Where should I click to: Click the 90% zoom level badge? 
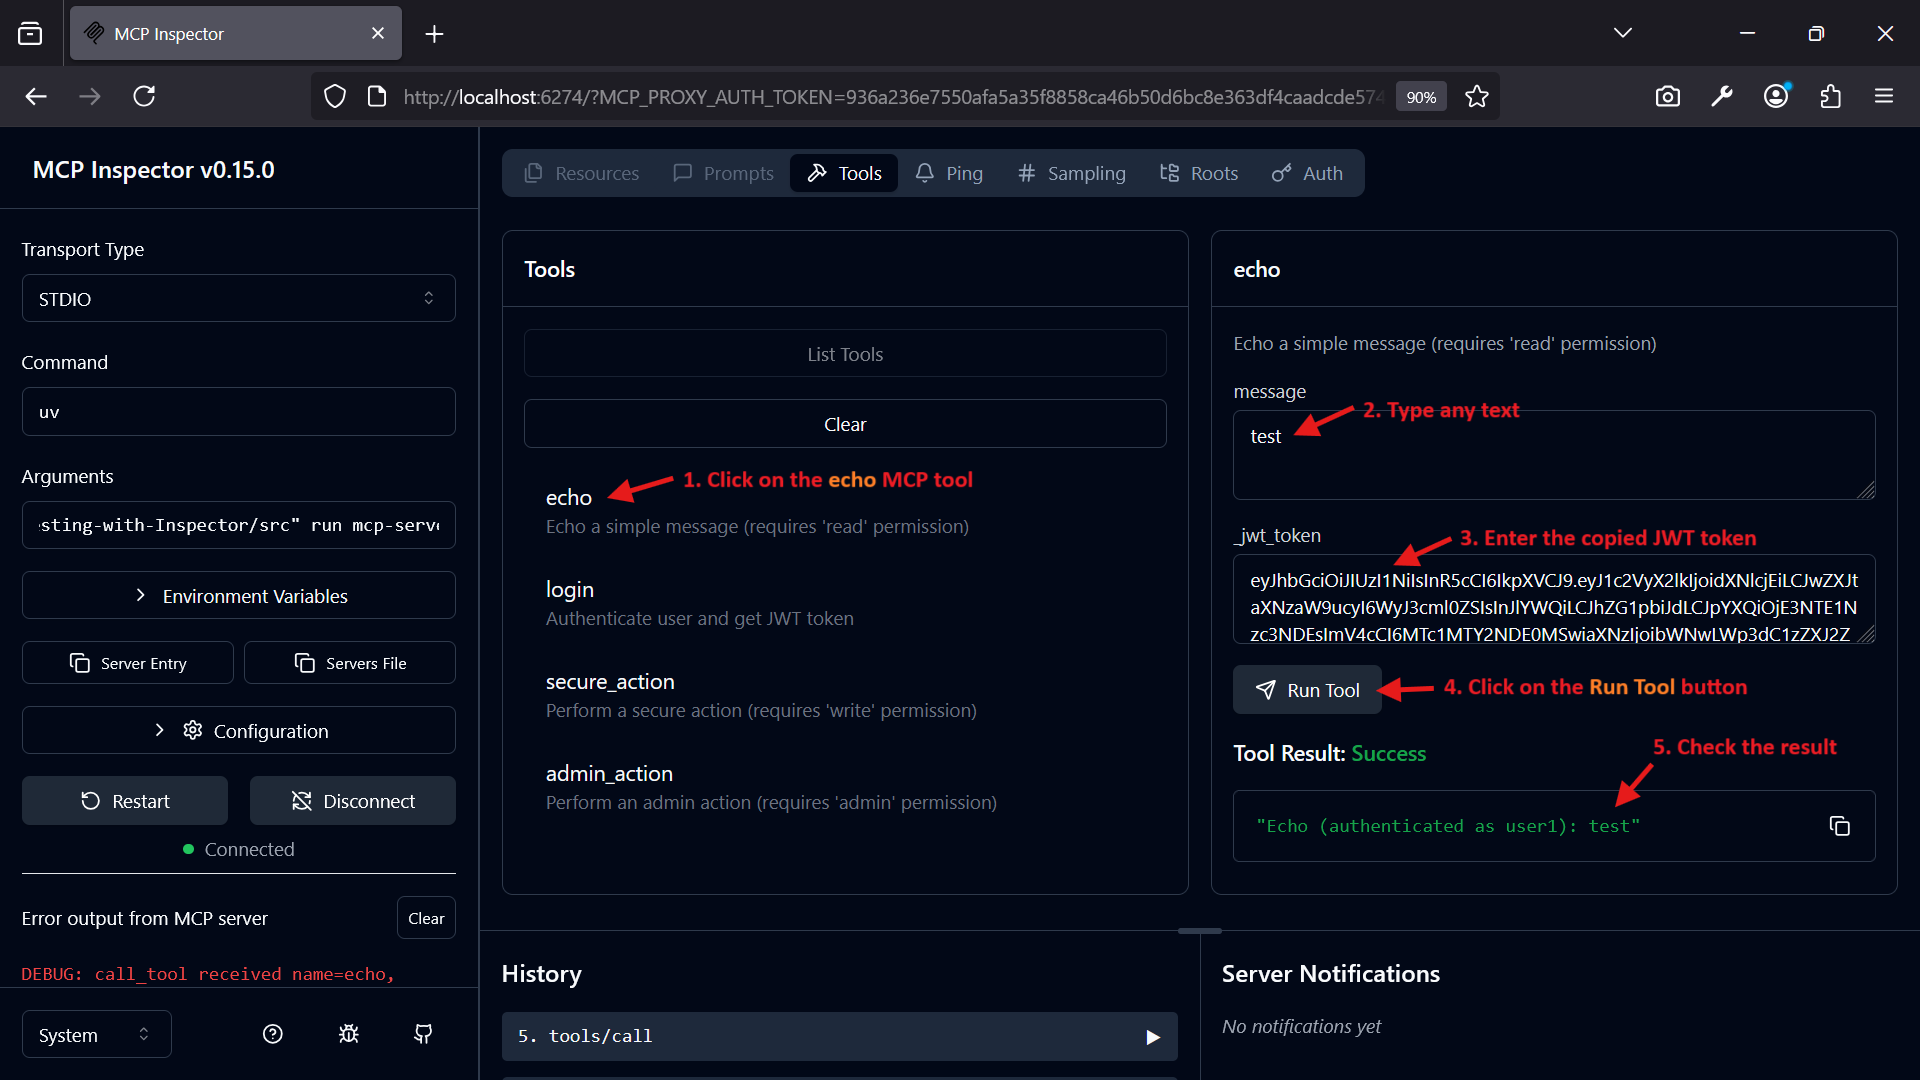click(1421, 97)
